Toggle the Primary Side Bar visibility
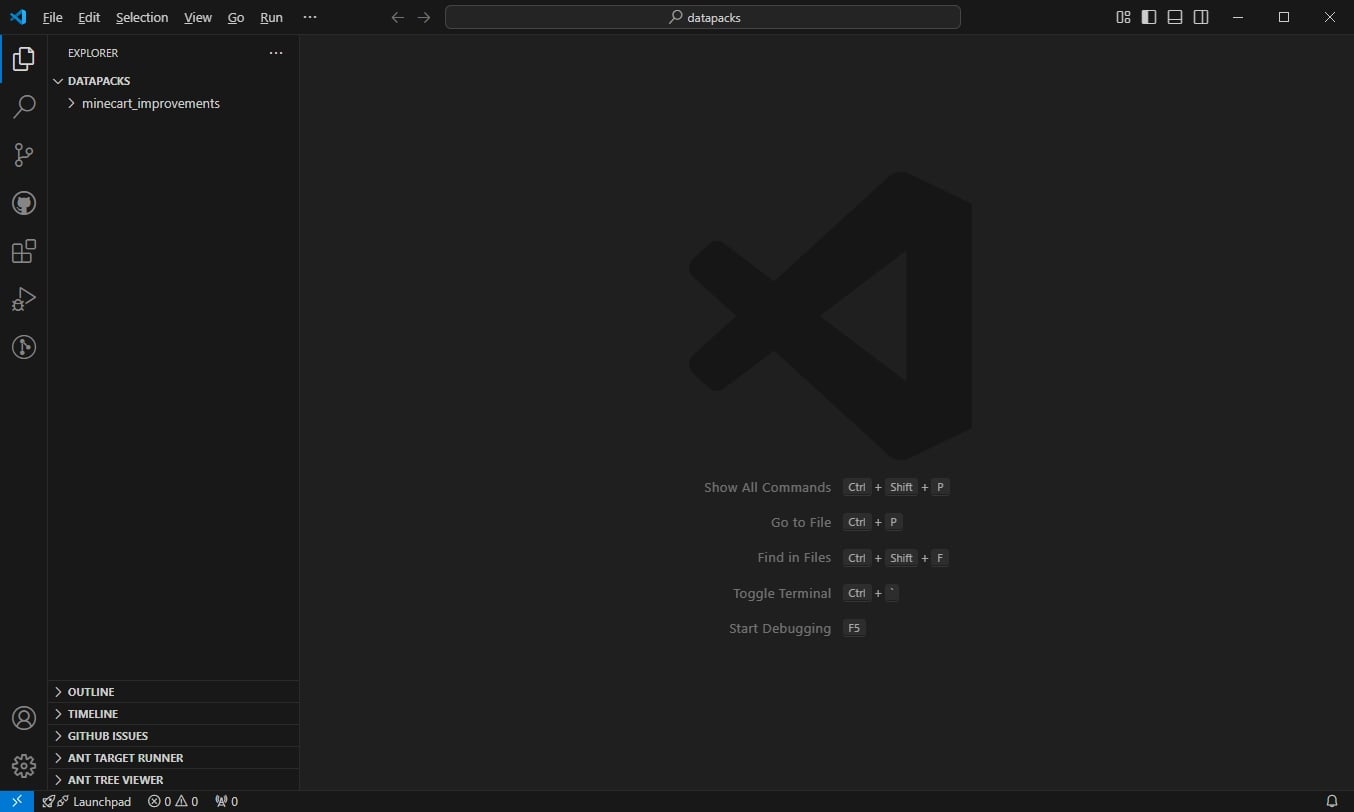 pyautogui.click(x=1148, y=17)
